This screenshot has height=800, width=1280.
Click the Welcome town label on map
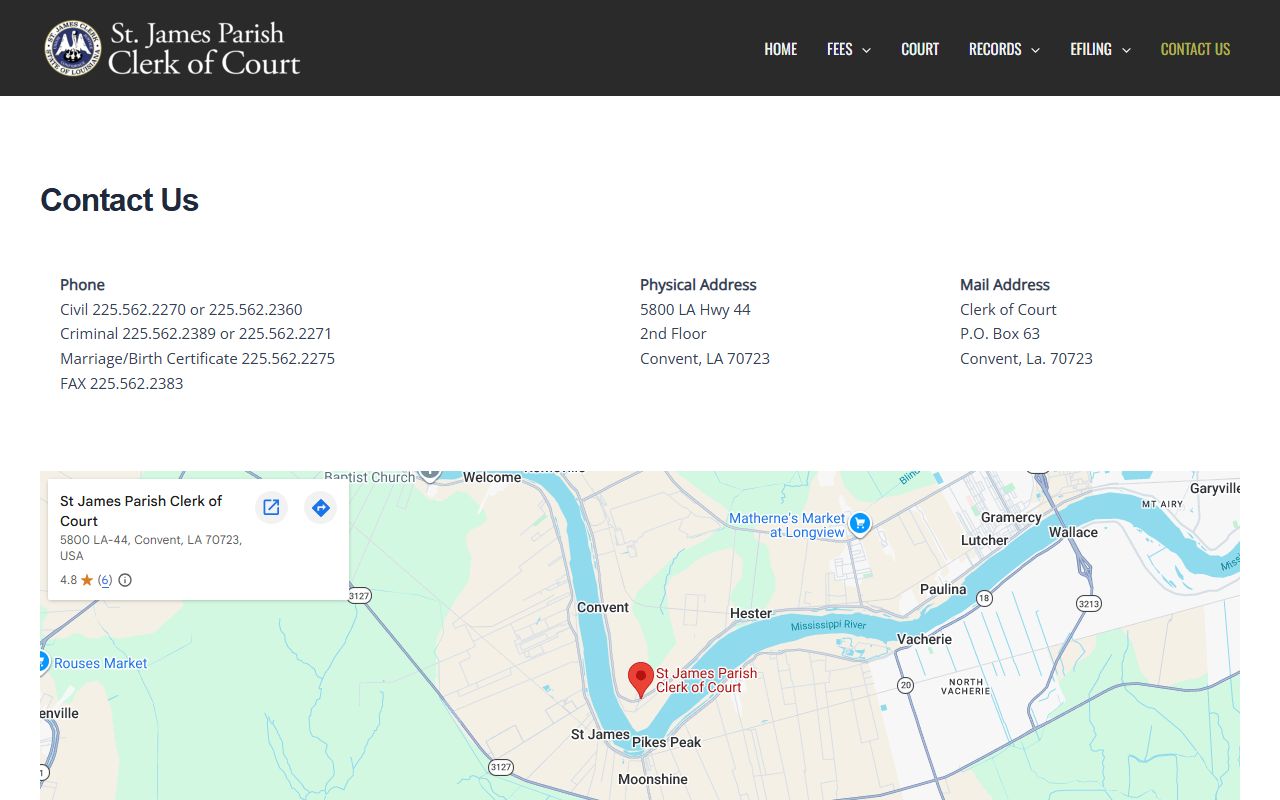tap(492, 477)
